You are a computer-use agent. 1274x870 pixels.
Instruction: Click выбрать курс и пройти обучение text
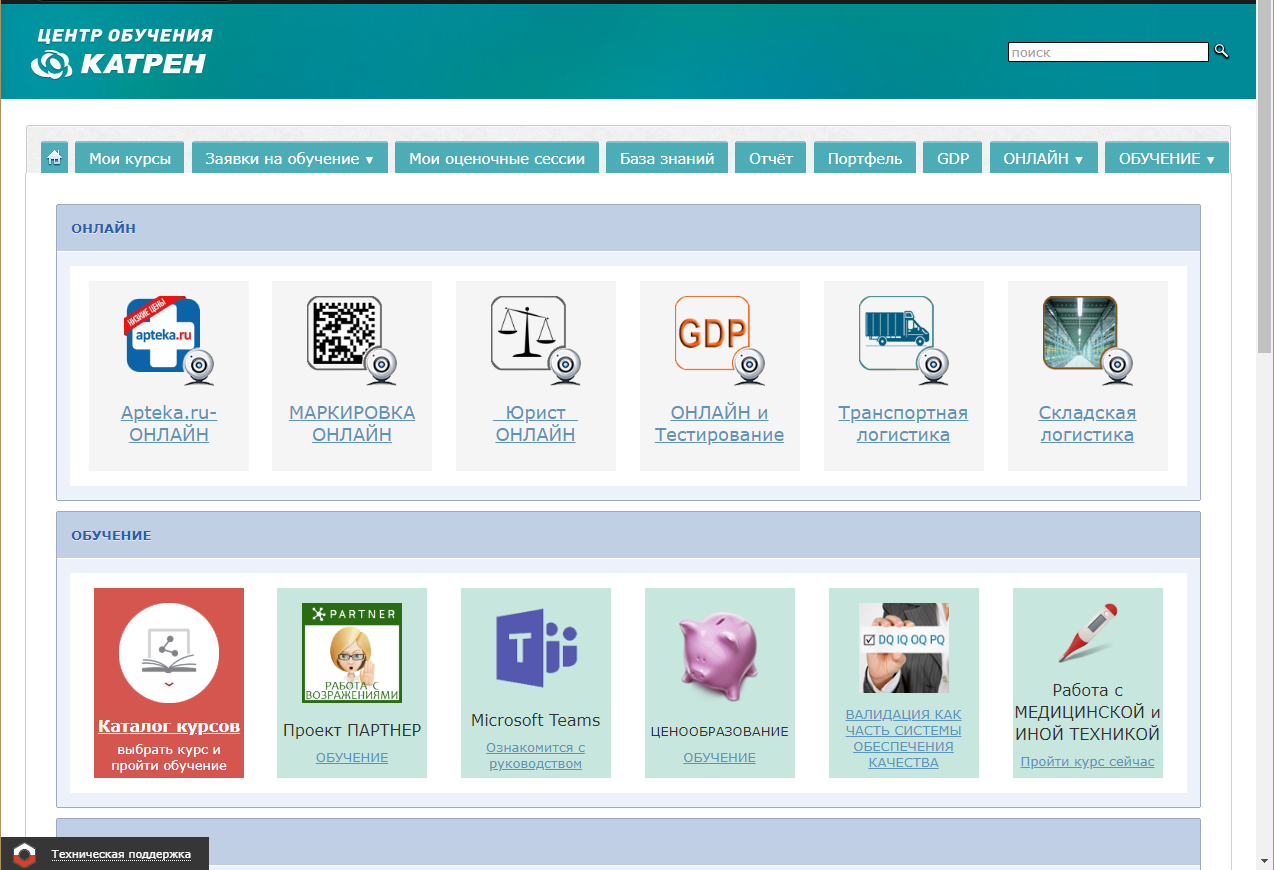tap(169, 758)
